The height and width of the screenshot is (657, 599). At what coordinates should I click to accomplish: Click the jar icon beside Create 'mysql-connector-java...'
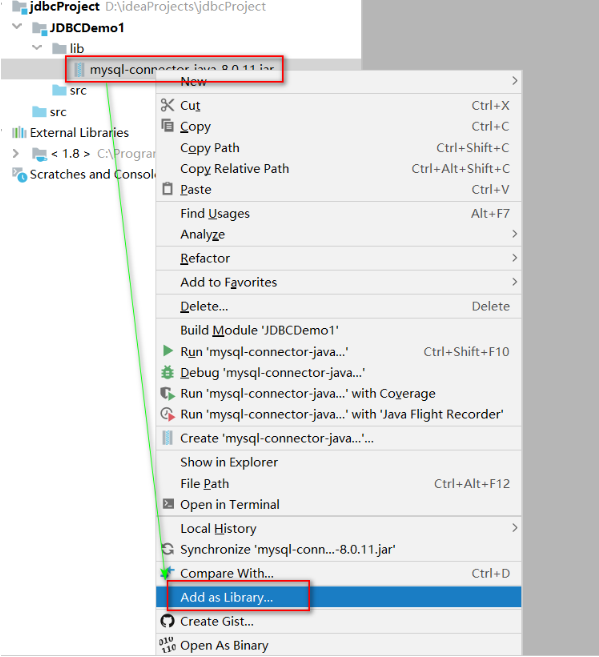pos(168,438)
